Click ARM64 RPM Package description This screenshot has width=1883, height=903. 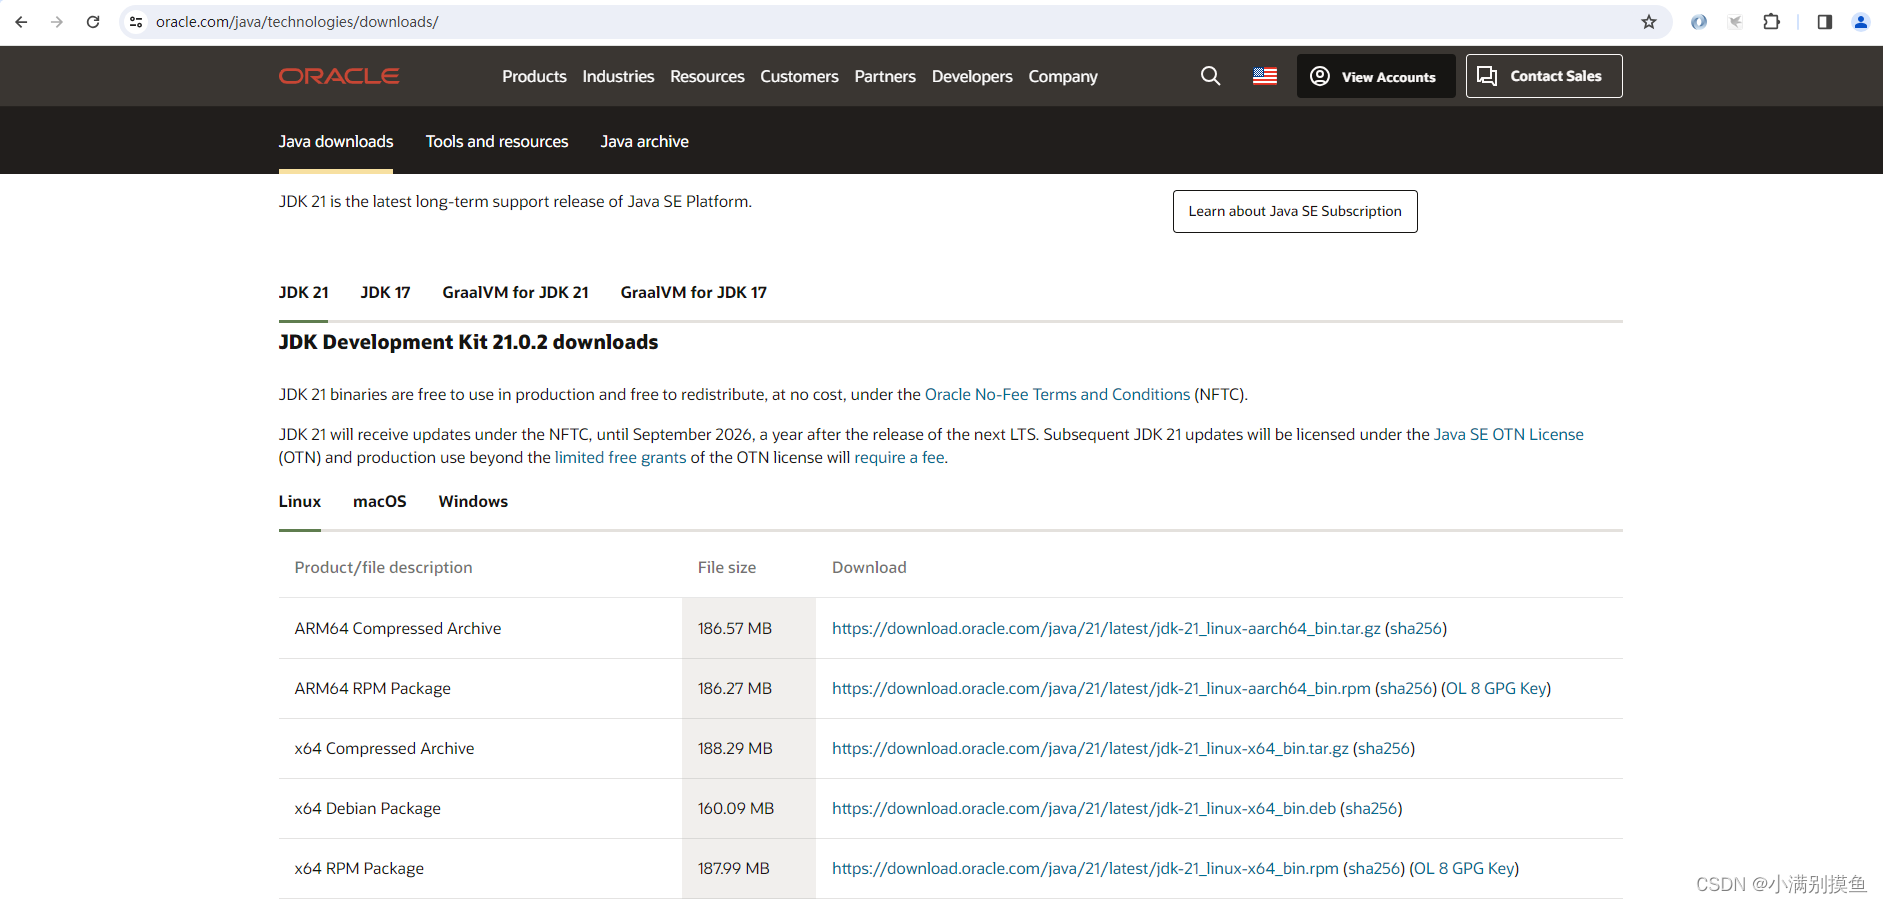click(372, 688)
